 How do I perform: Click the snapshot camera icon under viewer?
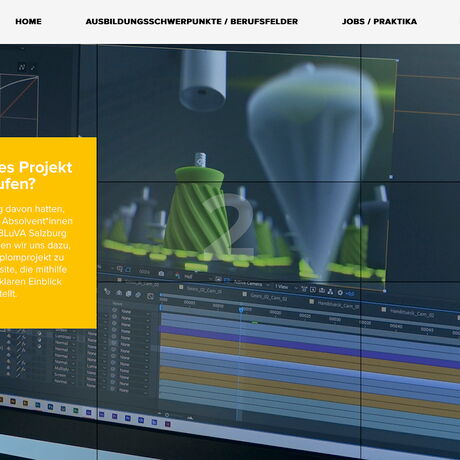161,274
